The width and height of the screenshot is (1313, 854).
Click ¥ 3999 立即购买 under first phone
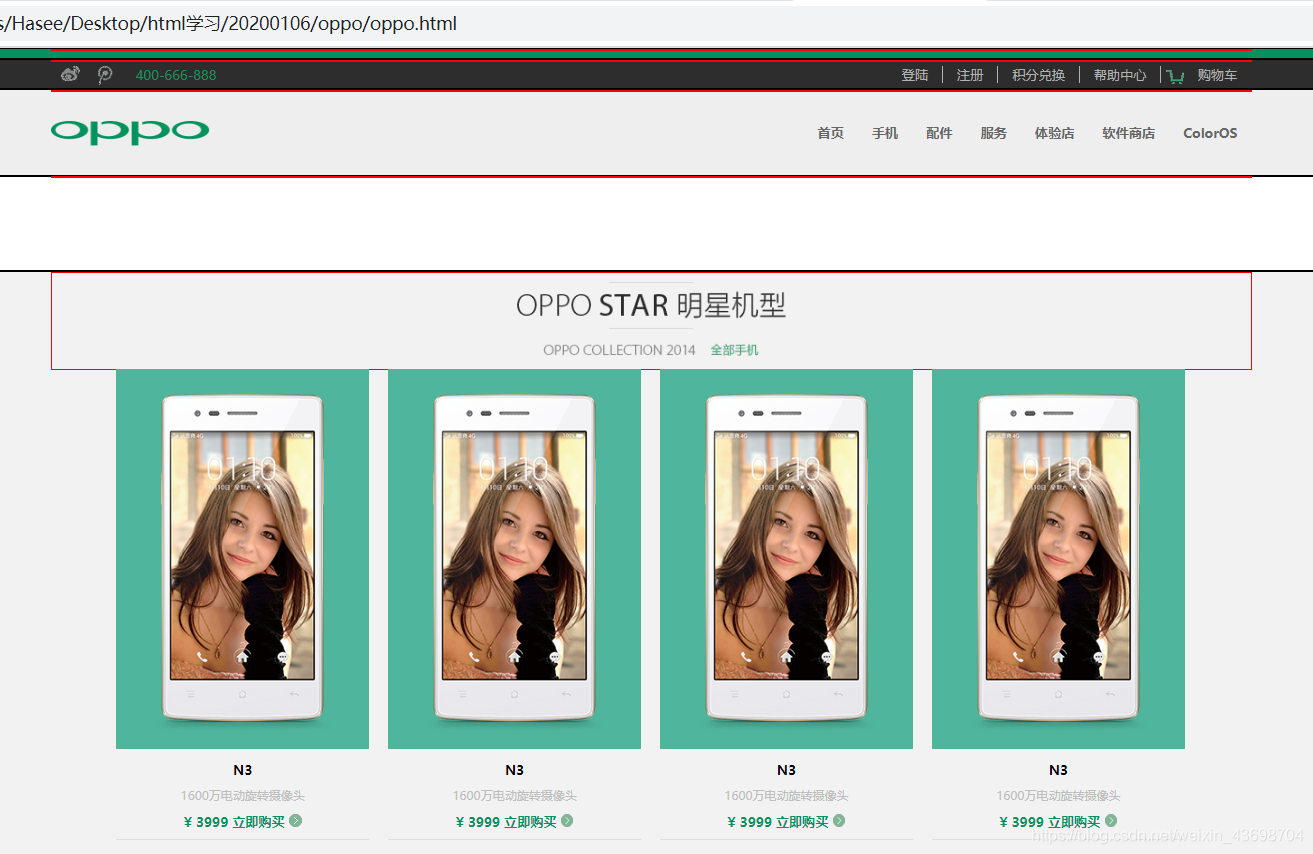[x=234, y=822]
